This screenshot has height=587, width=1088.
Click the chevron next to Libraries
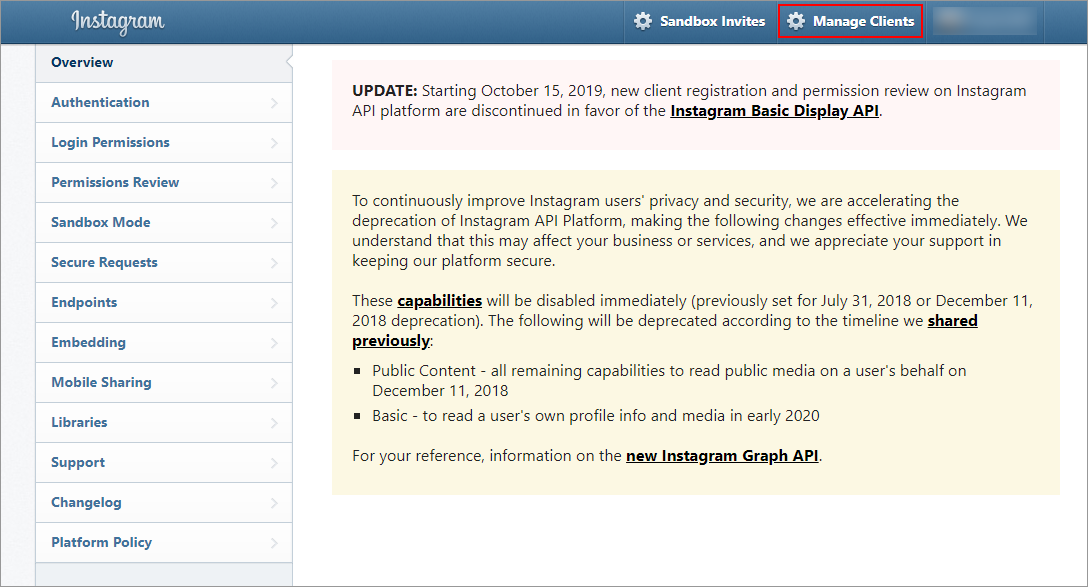tap(274, 423)
